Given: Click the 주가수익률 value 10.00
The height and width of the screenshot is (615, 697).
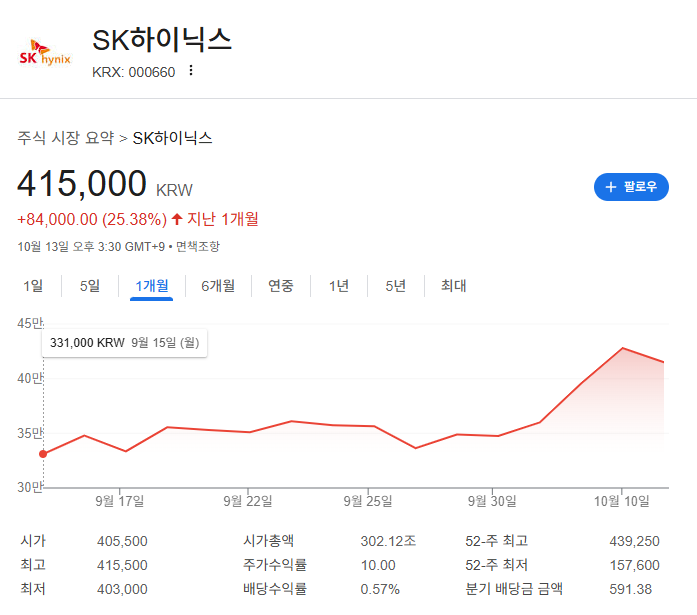Looking at the screenshot, I should [378, 565].
